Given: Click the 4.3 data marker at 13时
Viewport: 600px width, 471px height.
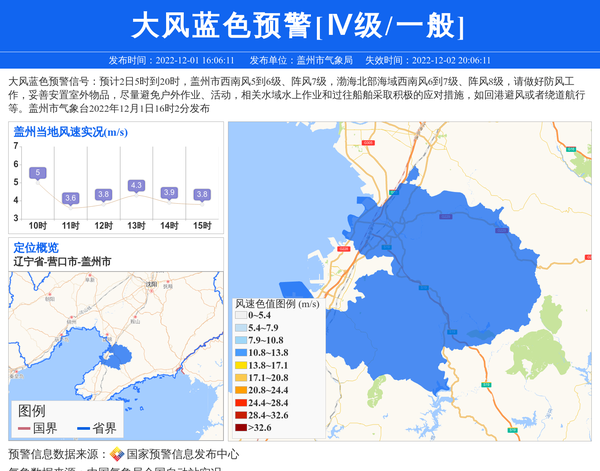Looking at the screenshot, I should point(136,186).
